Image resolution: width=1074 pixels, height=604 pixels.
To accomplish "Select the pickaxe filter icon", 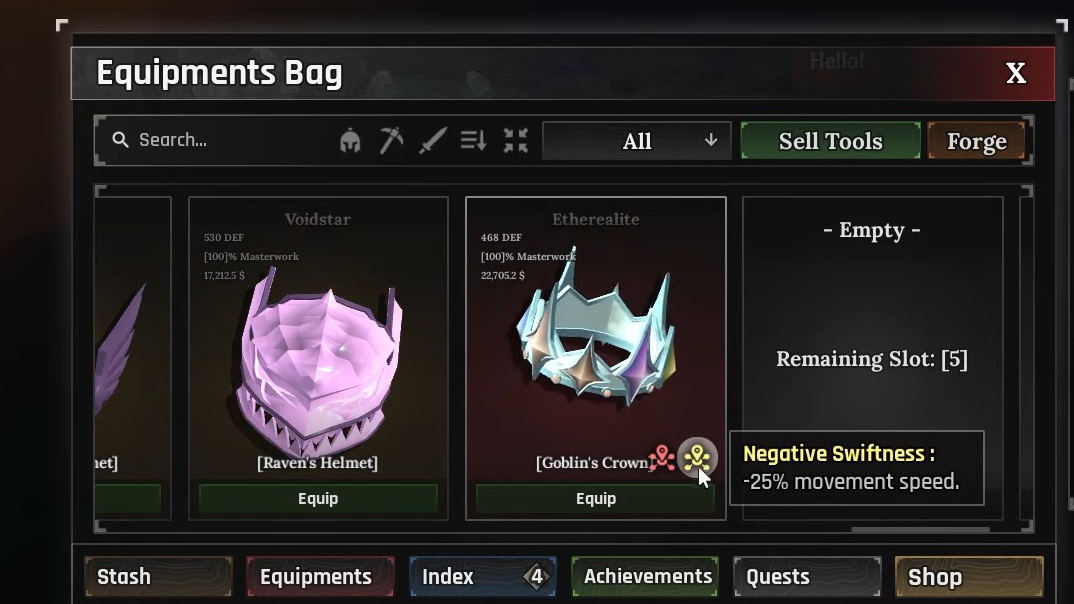I will tap(391, 140).
